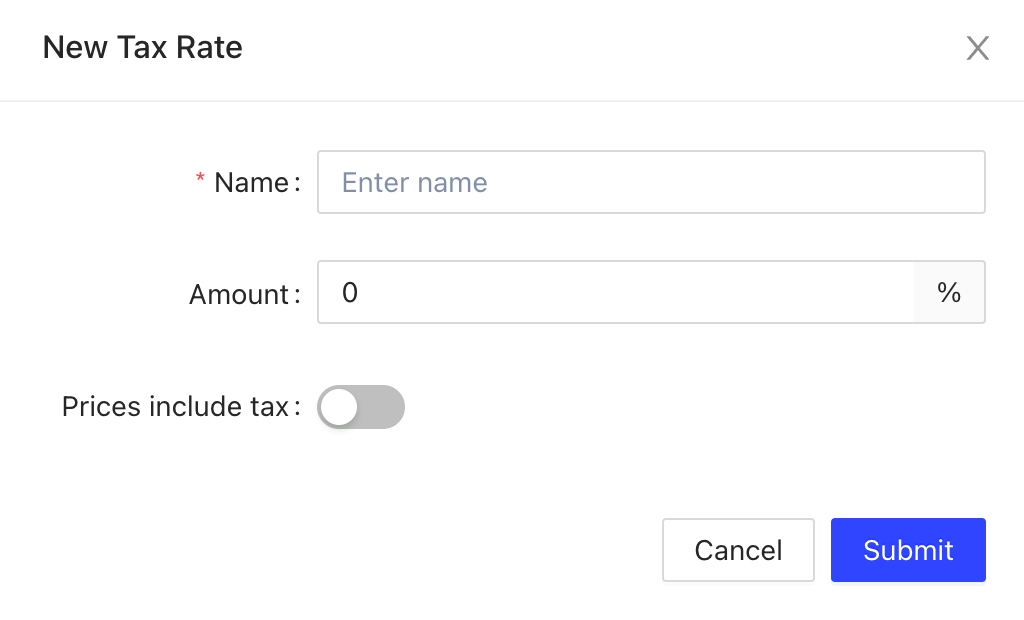The width and height of the screenshot is (1024, 620).
Task: Focus the Name input field
Action: point(651,182)
